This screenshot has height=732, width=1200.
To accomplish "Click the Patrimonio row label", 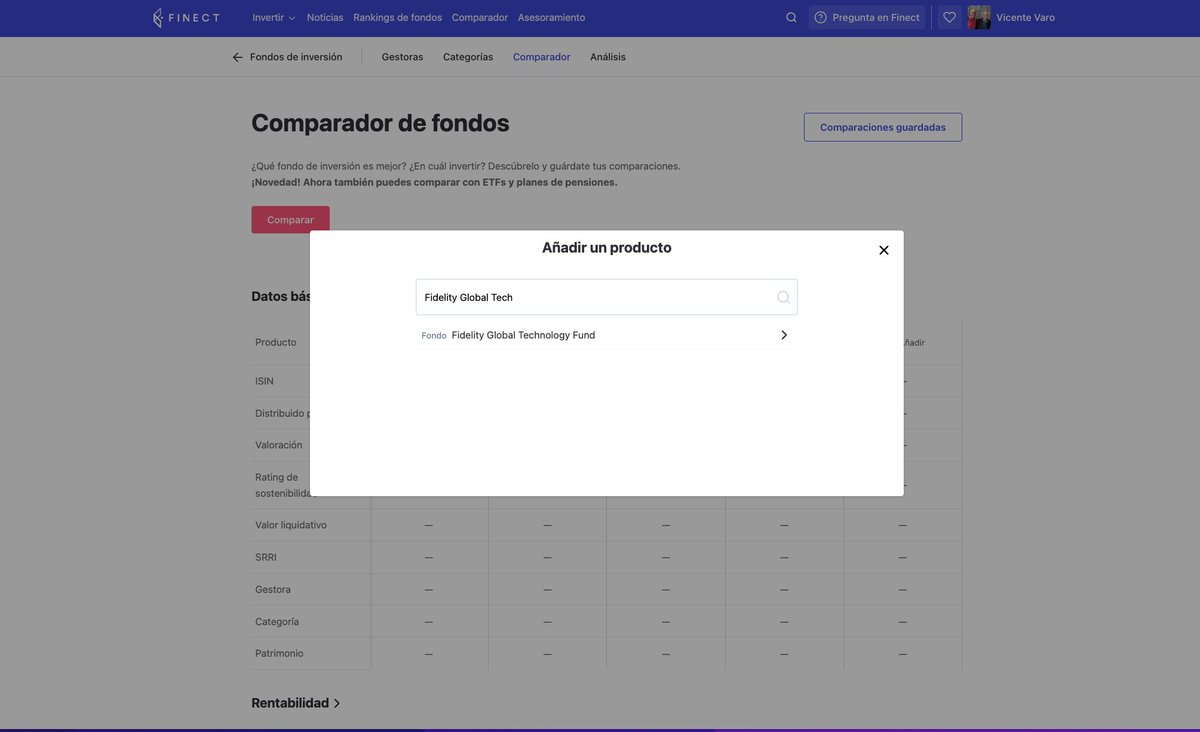I will (279, 653).
